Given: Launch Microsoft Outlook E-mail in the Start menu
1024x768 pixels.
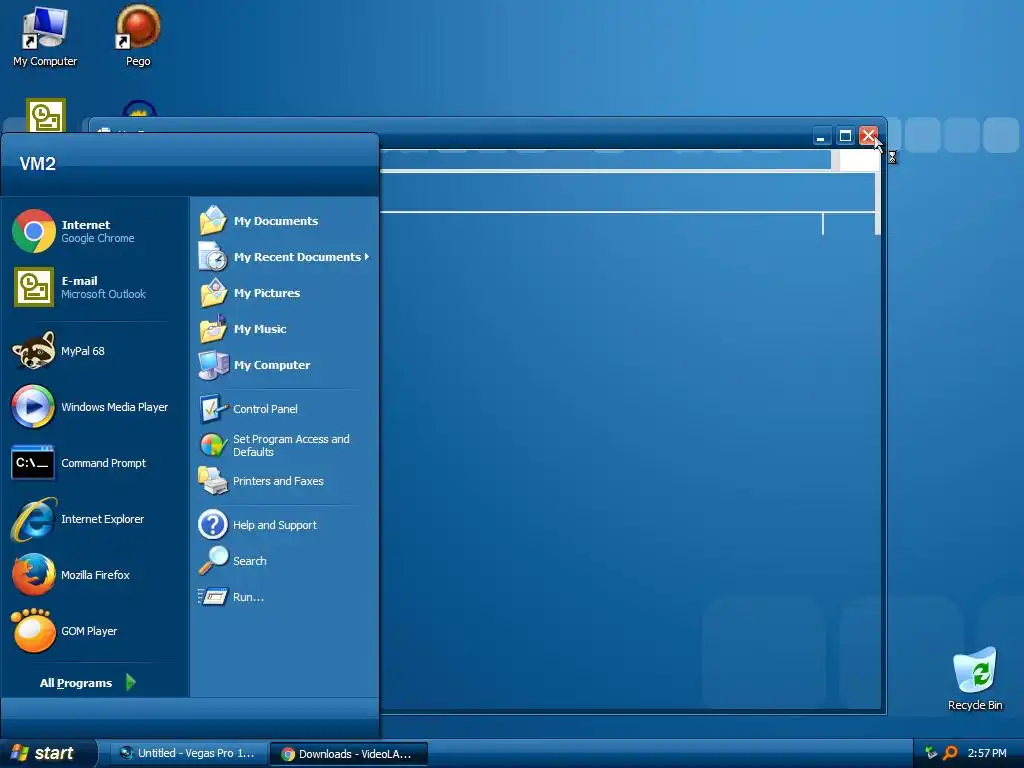Looking at the screenshot, I should click(x=95, y=287).
